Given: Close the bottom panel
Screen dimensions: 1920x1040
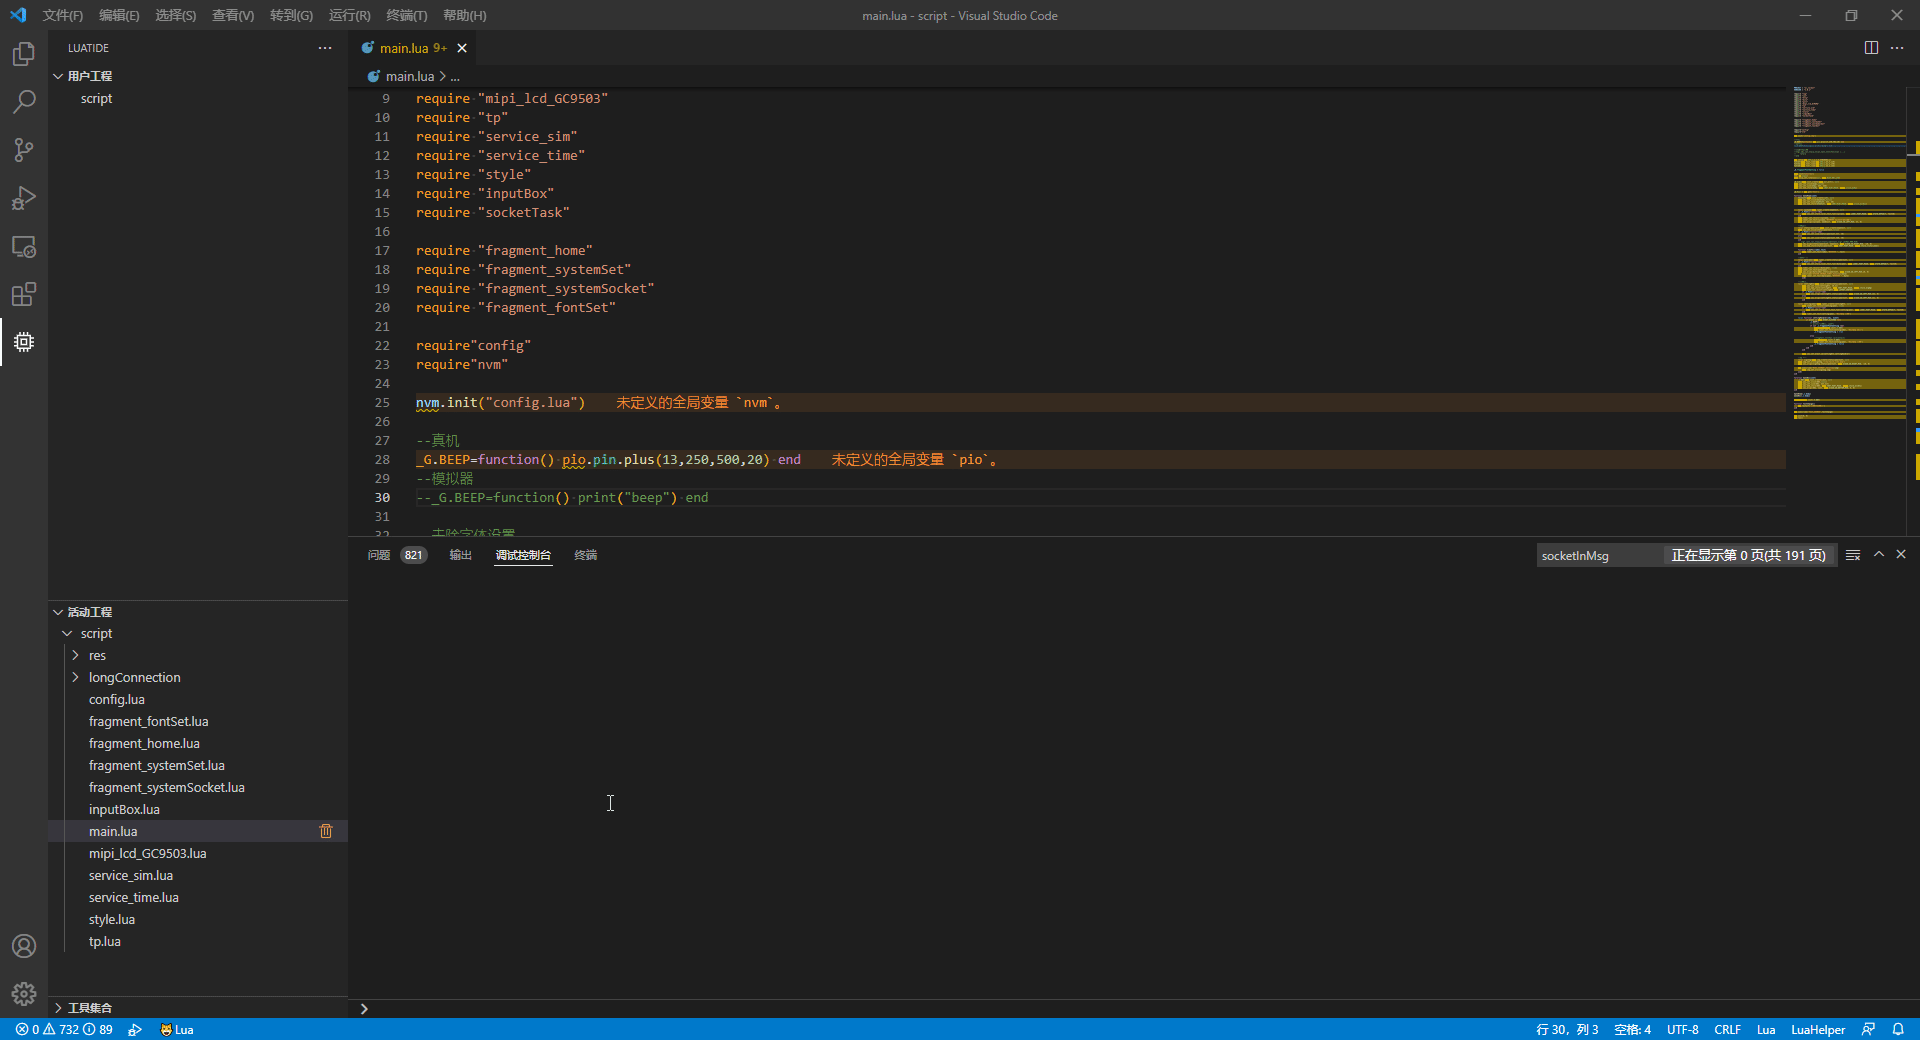Looking at the screenshot, I should pos(1901,554).
